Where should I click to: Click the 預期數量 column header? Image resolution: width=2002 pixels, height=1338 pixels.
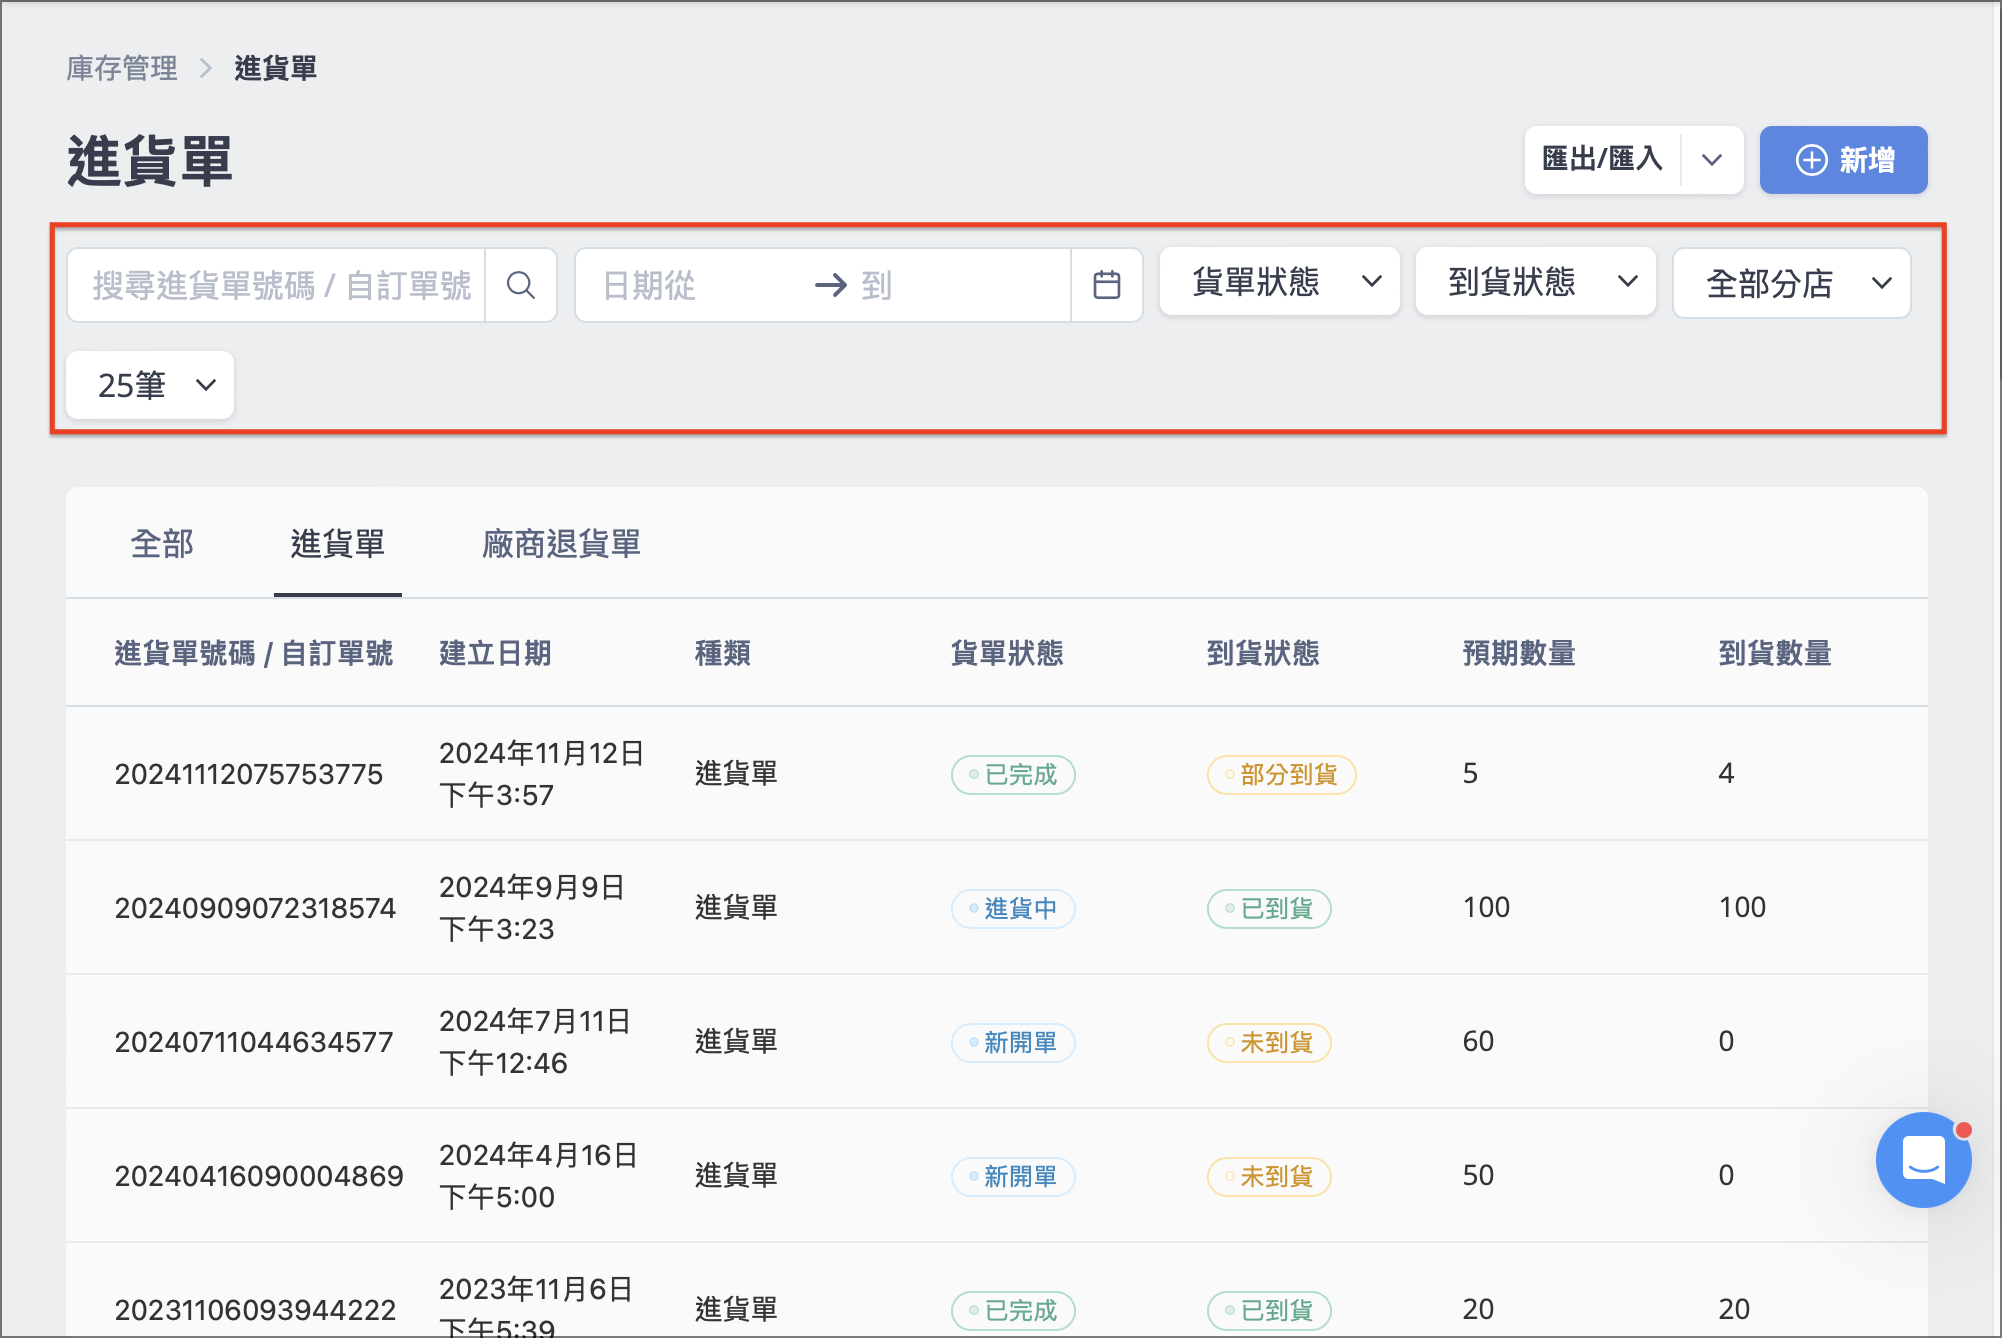click(1519, 653)
